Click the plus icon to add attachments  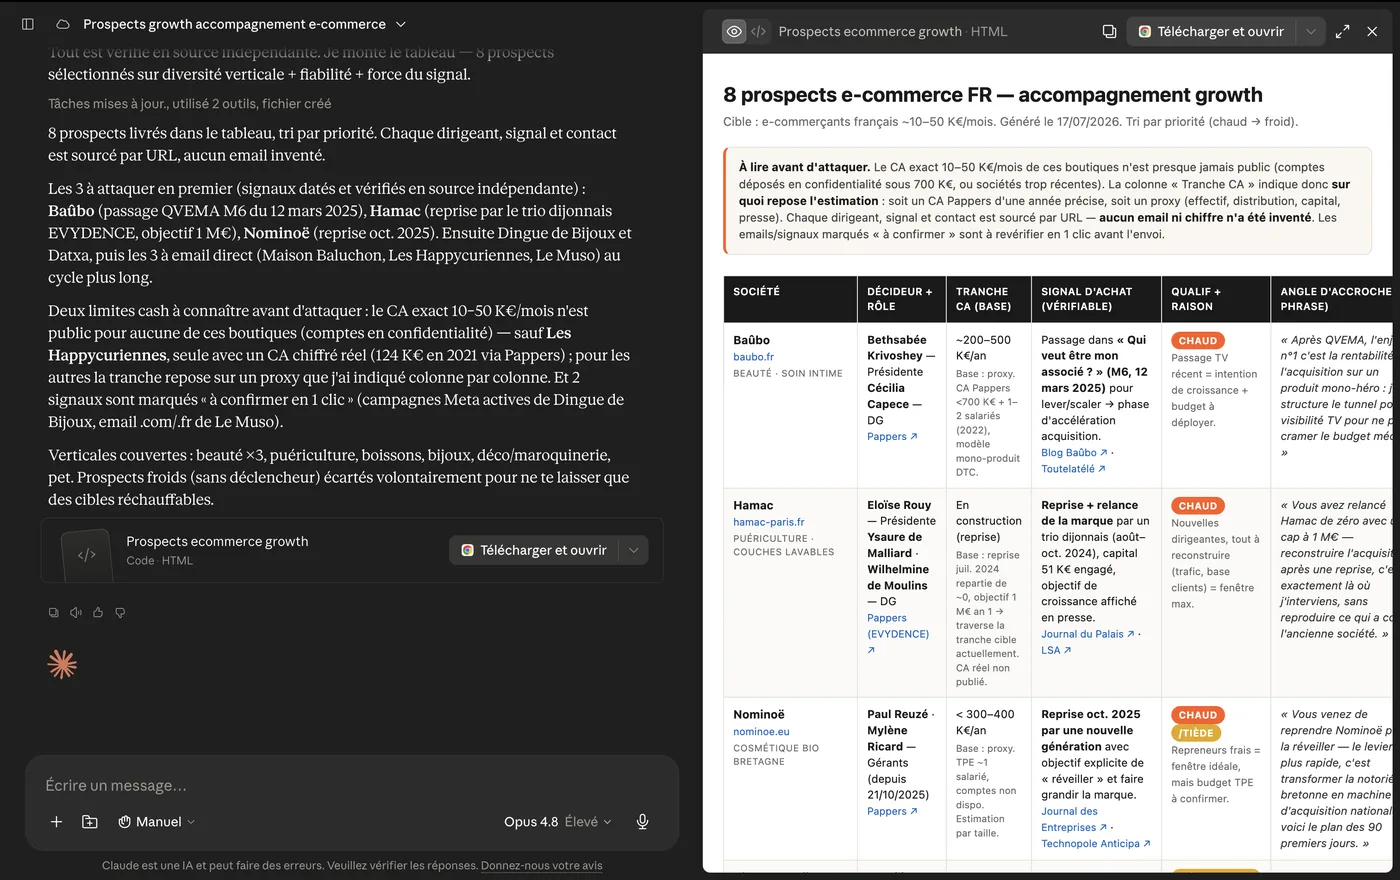tap(56, 822)
